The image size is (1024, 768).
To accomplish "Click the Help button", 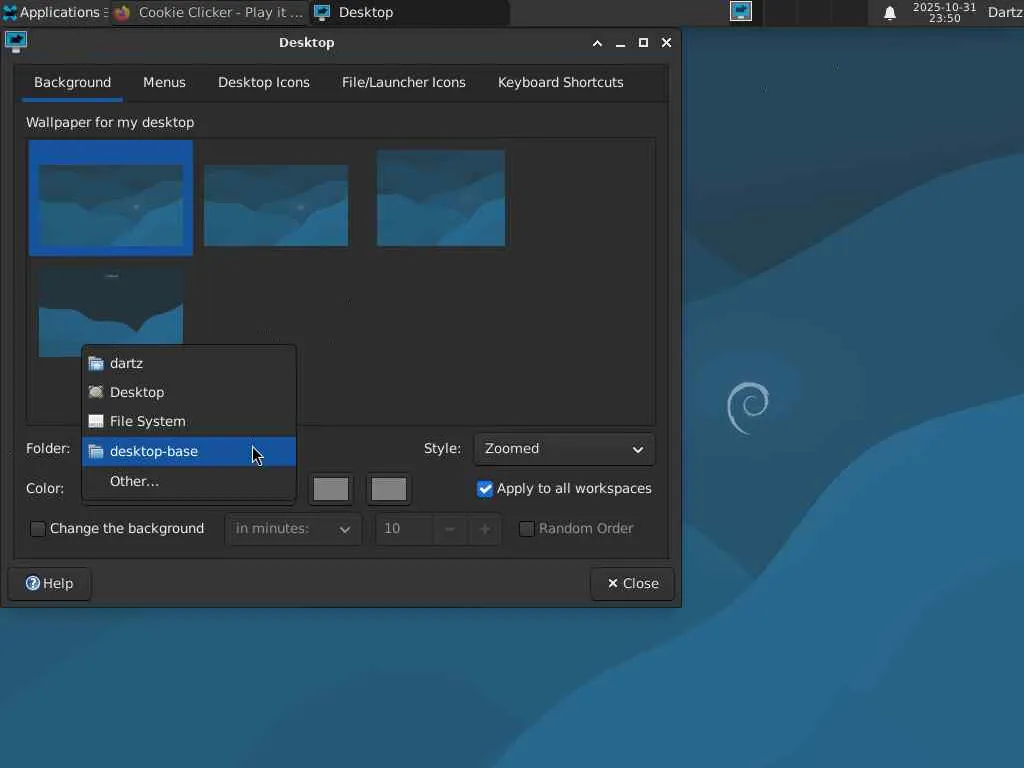I will point(50,584).
